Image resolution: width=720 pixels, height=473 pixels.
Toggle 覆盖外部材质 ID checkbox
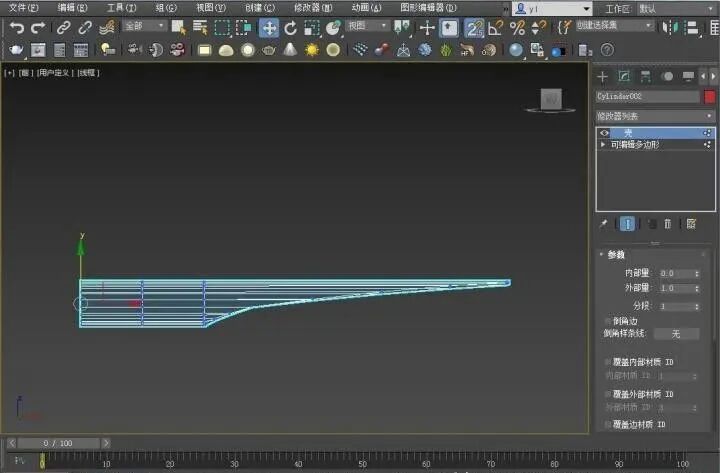[608, 394]
